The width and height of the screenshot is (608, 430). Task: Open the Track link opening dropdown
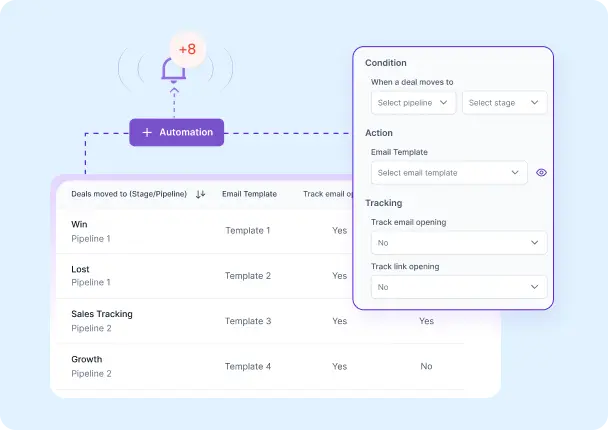pyautogui.click(x=458, y=287)
